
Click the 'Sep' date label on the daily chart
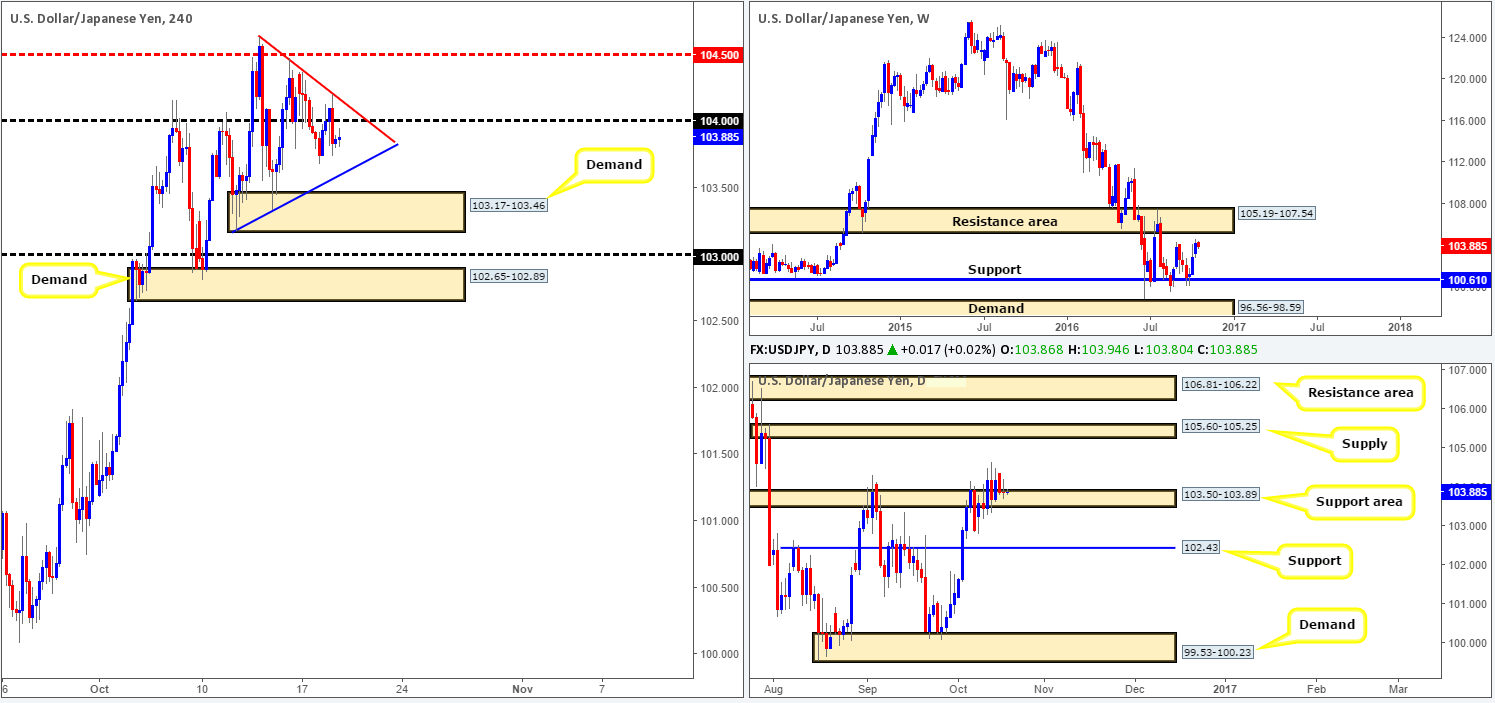[x=867, y=689]
